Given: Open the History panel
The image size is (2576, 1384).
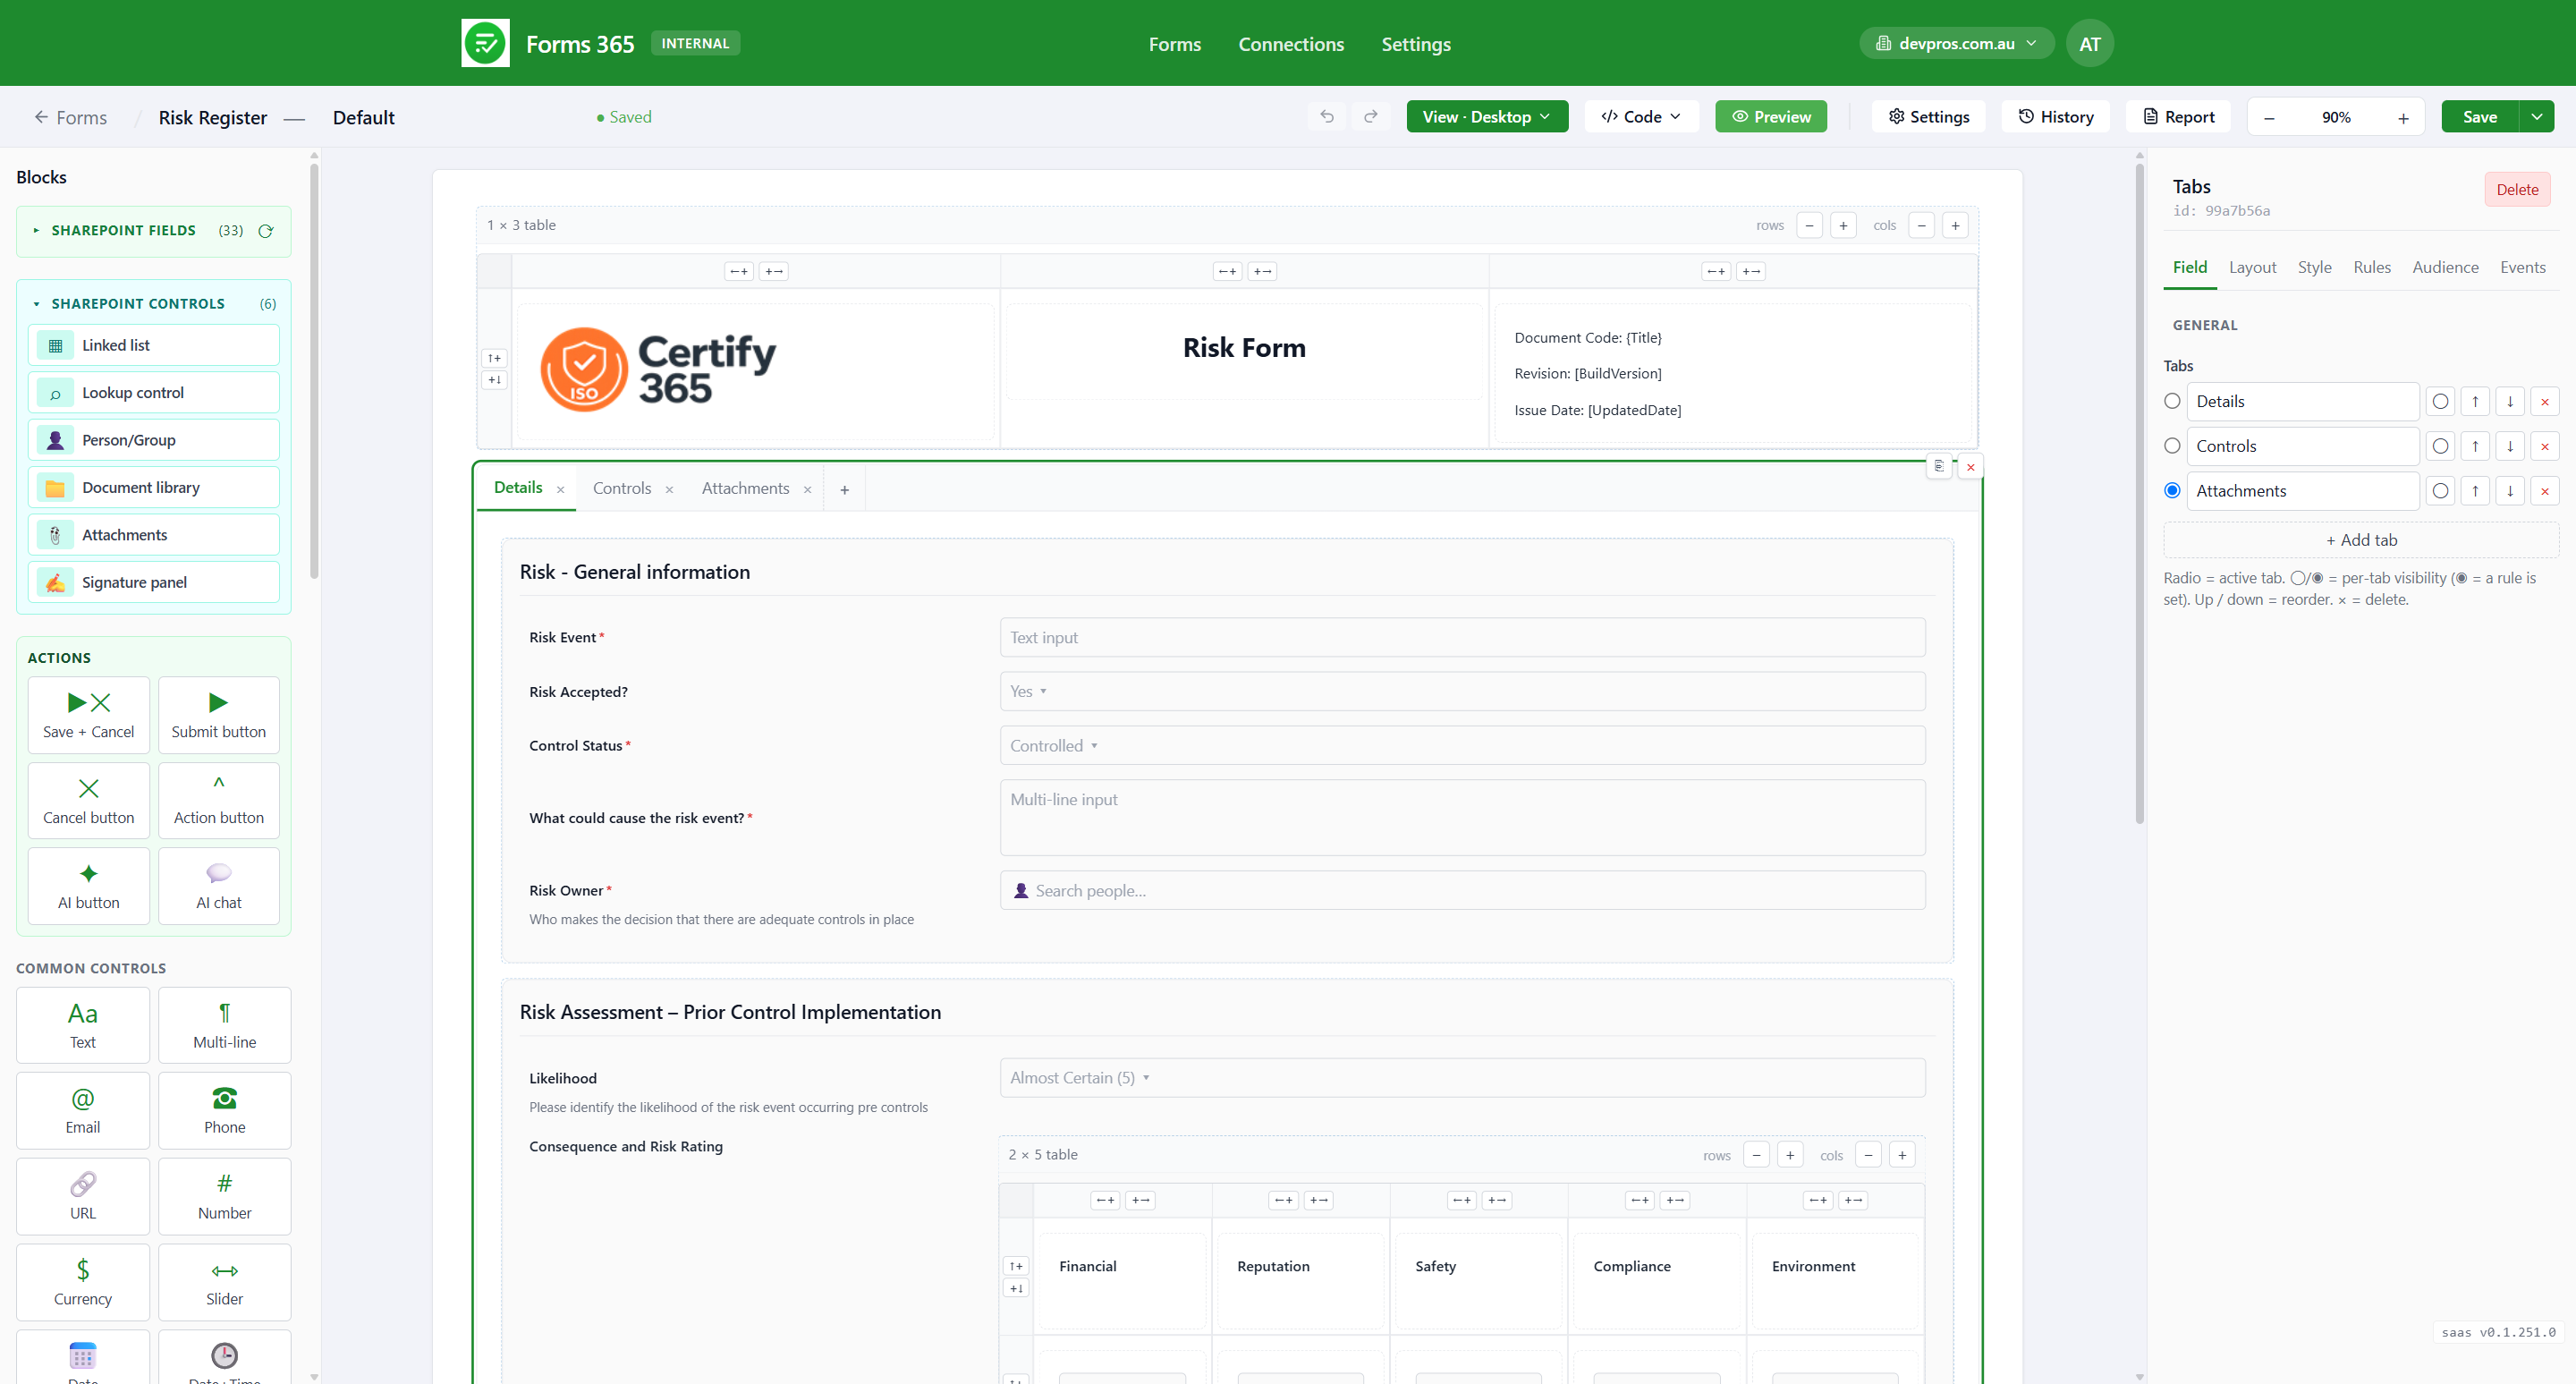Looking at the screenshot, I should coord(2055,117).
